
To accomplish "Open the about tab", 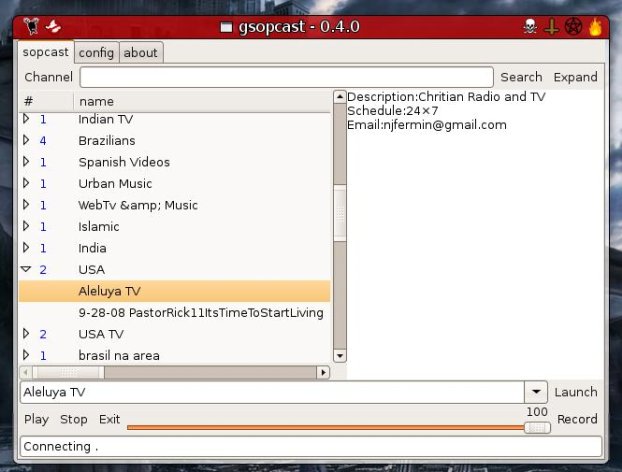I will [x=140, y=53].
